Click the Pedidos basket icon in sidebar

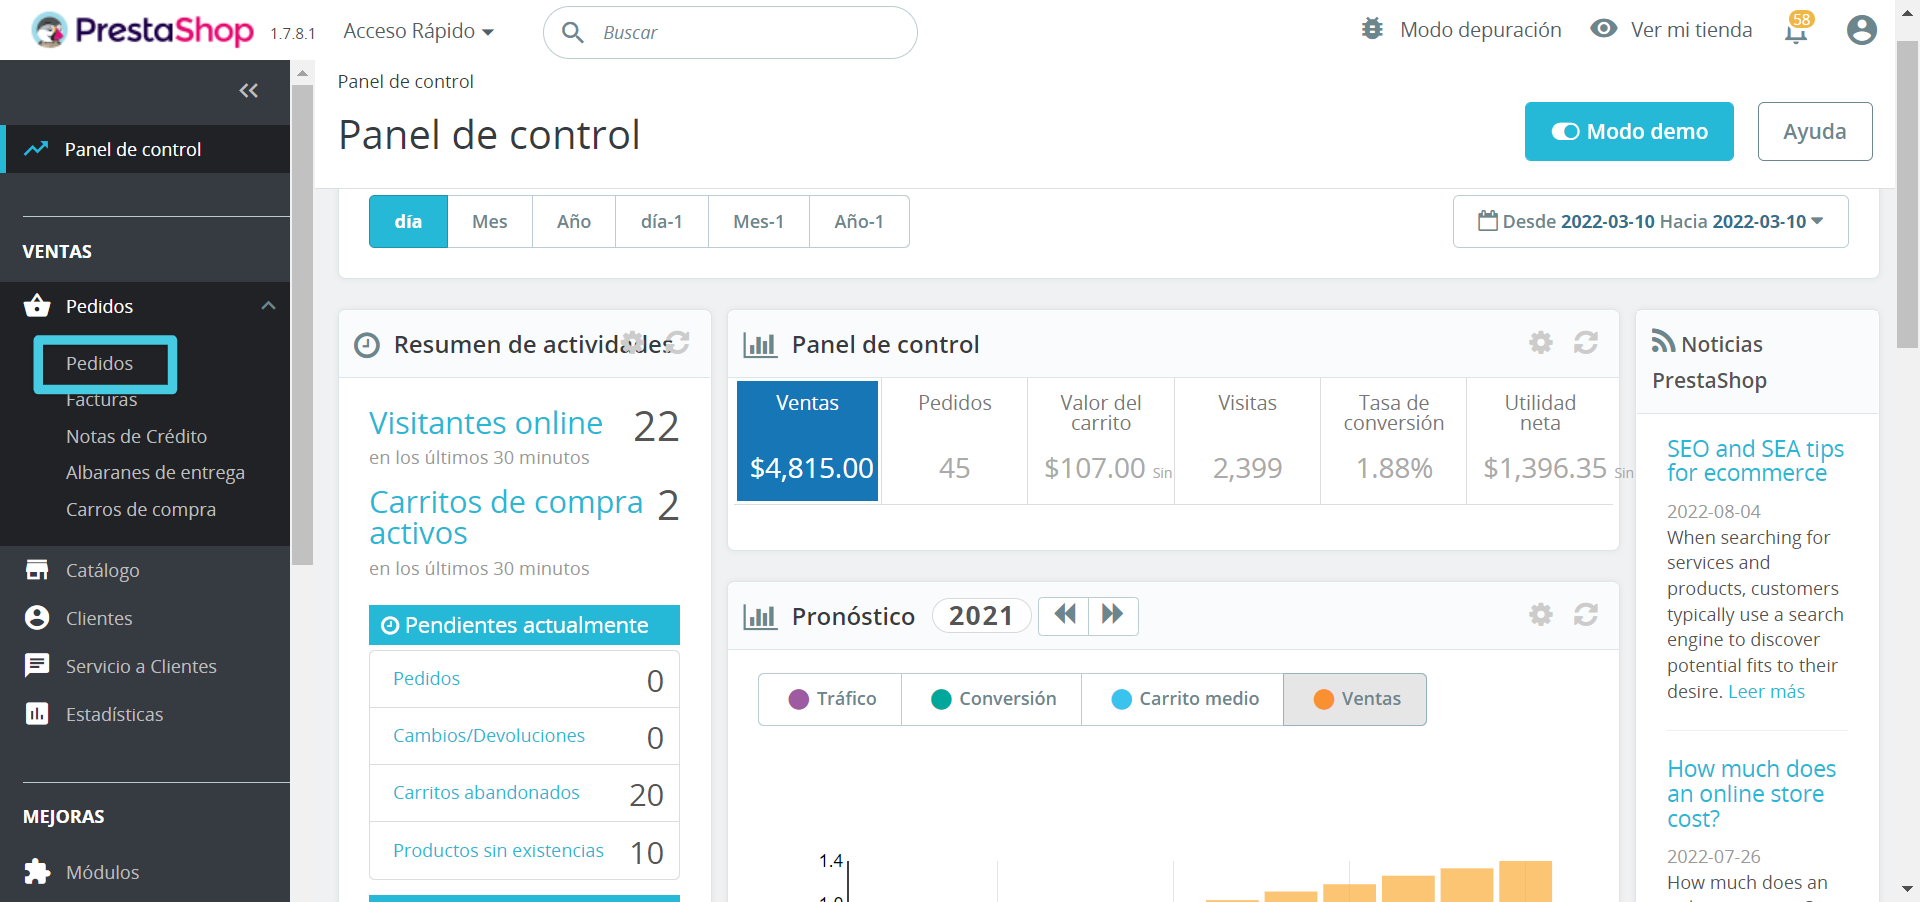coord(37,306)
